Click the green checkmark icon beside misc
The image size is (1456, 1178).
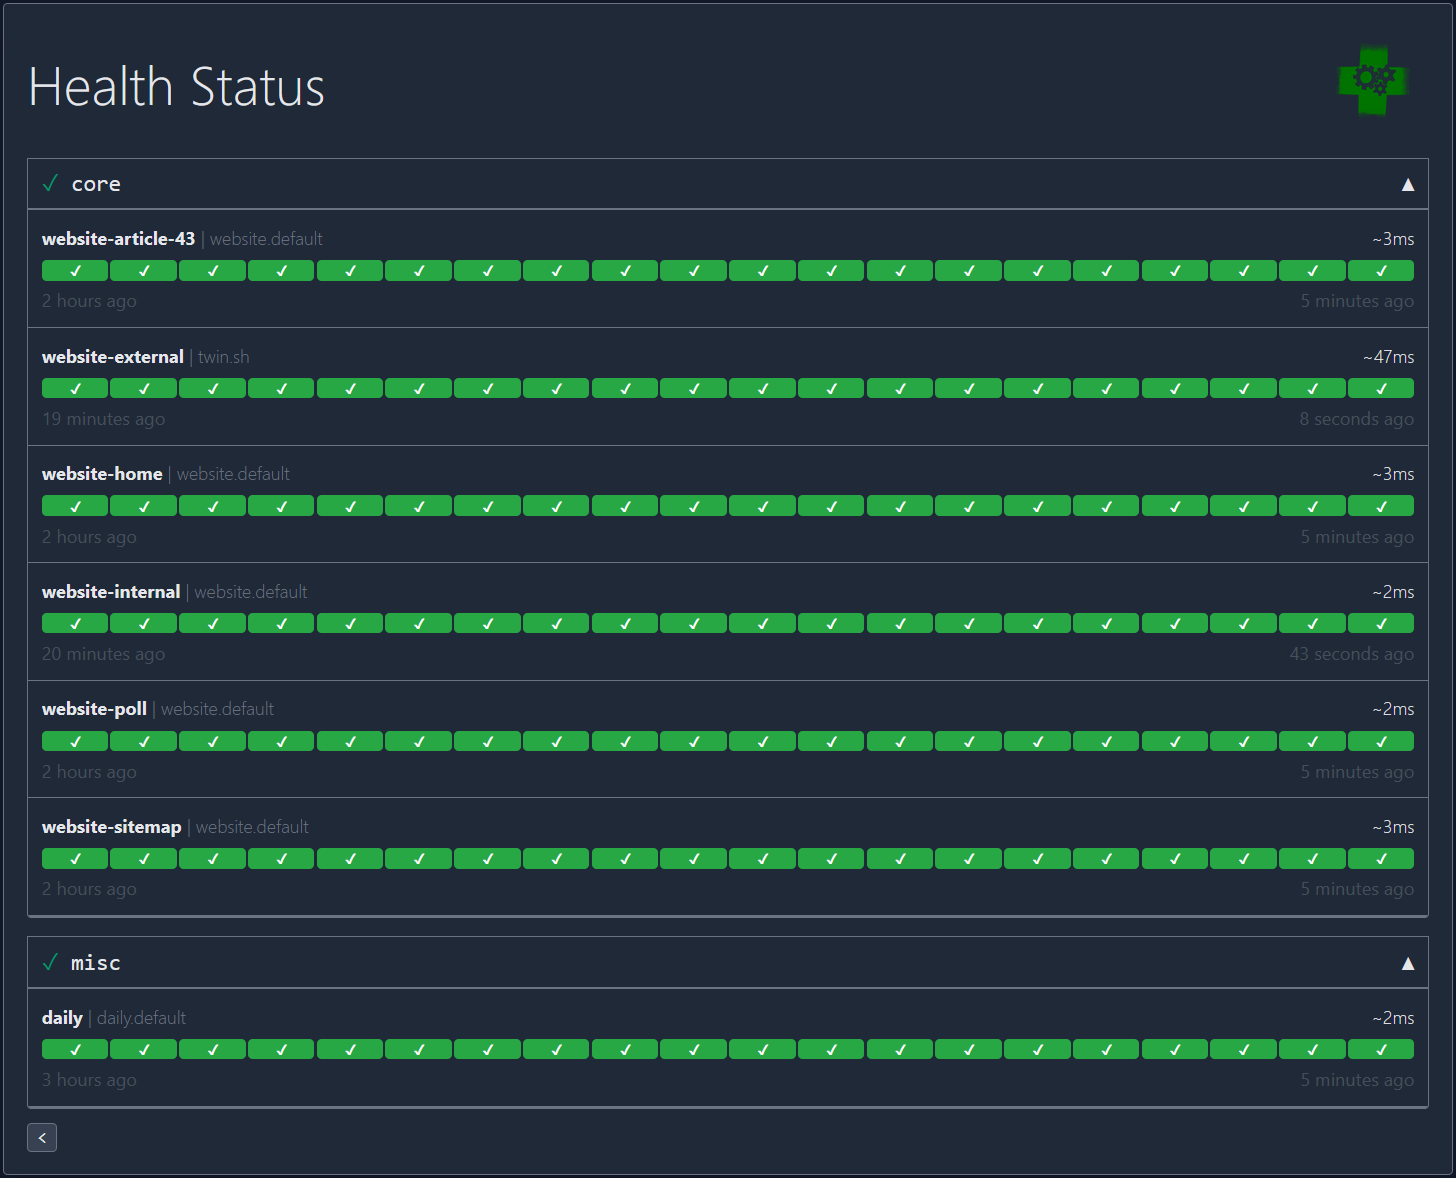coord(50,961)
